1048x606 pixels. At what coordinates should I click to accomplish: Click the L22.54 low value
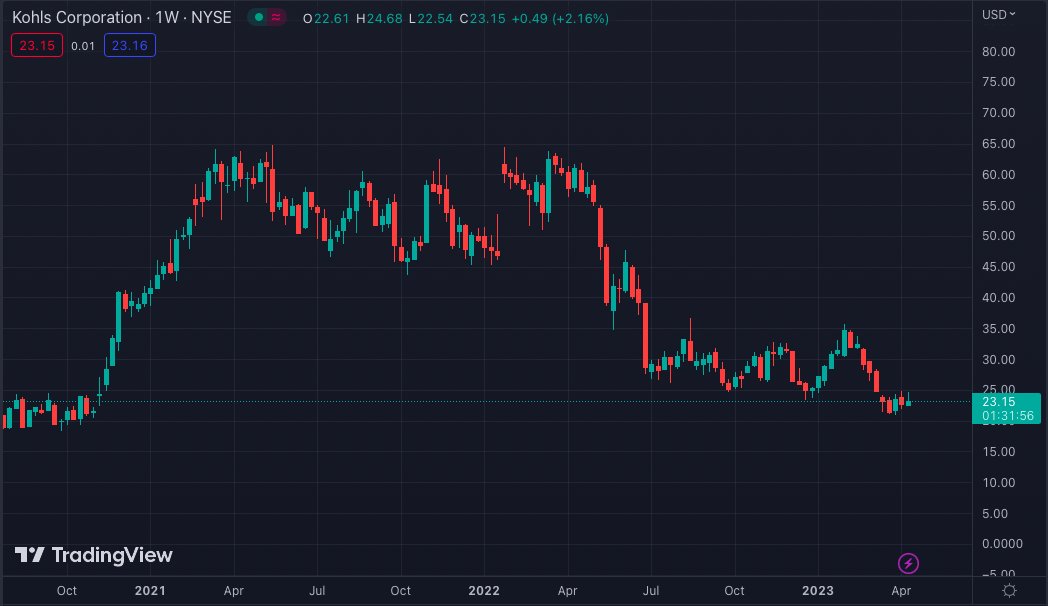point(431,19)
